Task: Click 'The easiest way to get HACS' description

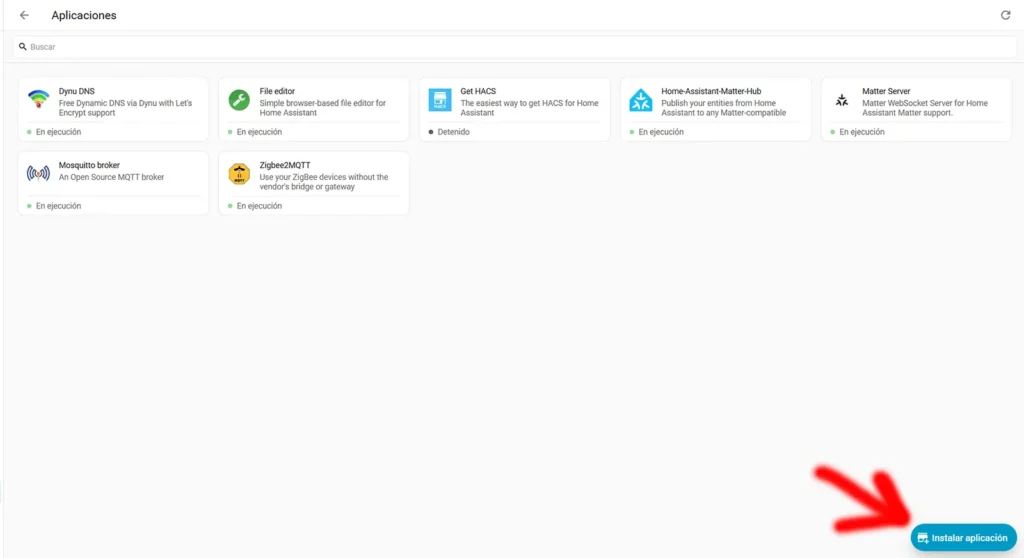Action: tap(530, 108)
